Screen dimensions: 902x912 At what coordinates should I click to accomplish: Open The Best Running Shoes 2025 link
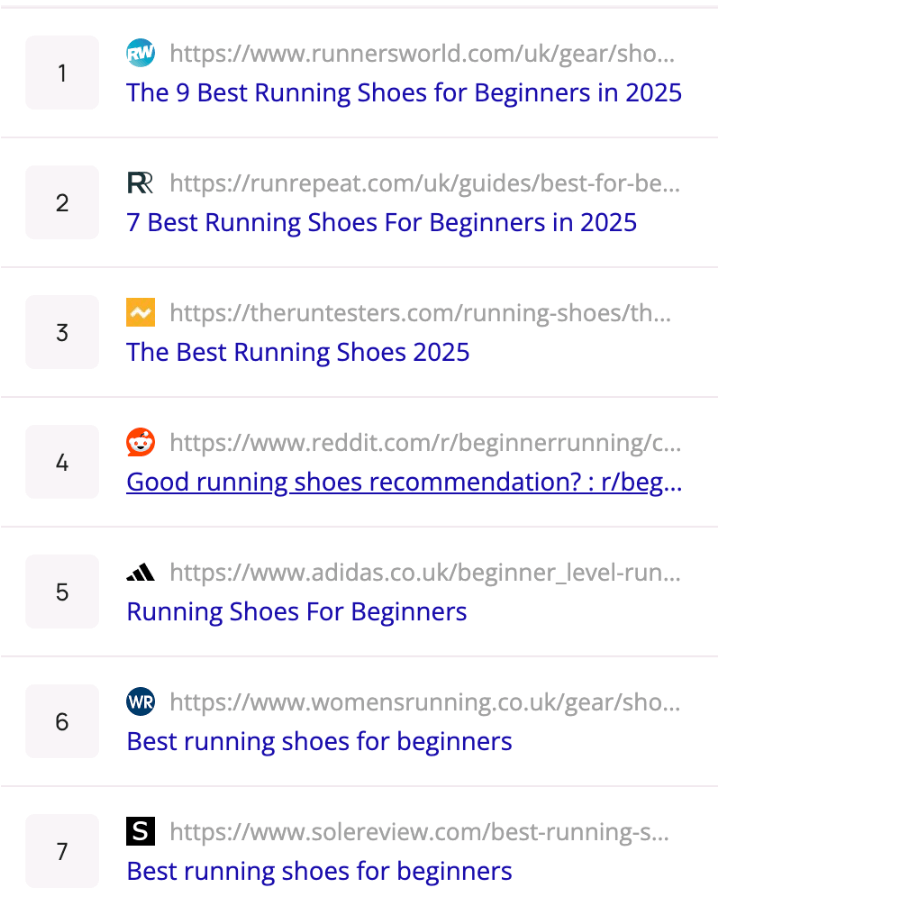[x=298, y=352]
